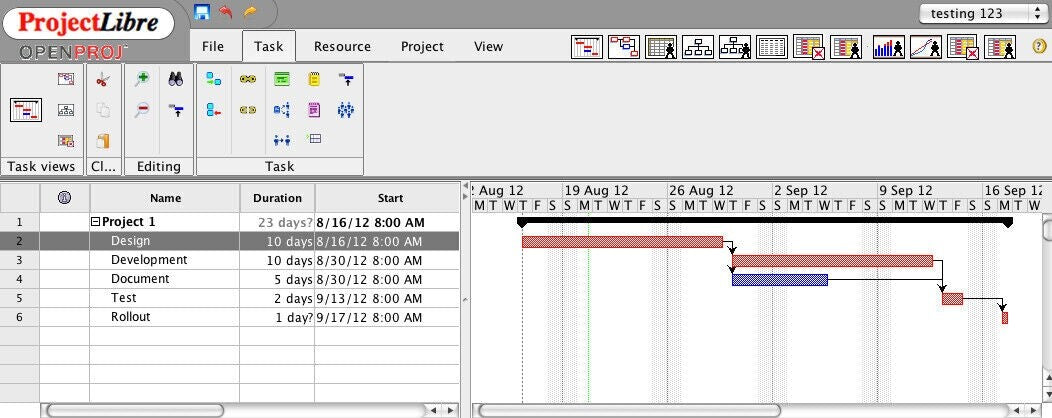This screenshot has width=1052, height=418.
Task: Click the scissors Cut icon
Action: coord(102,79)
